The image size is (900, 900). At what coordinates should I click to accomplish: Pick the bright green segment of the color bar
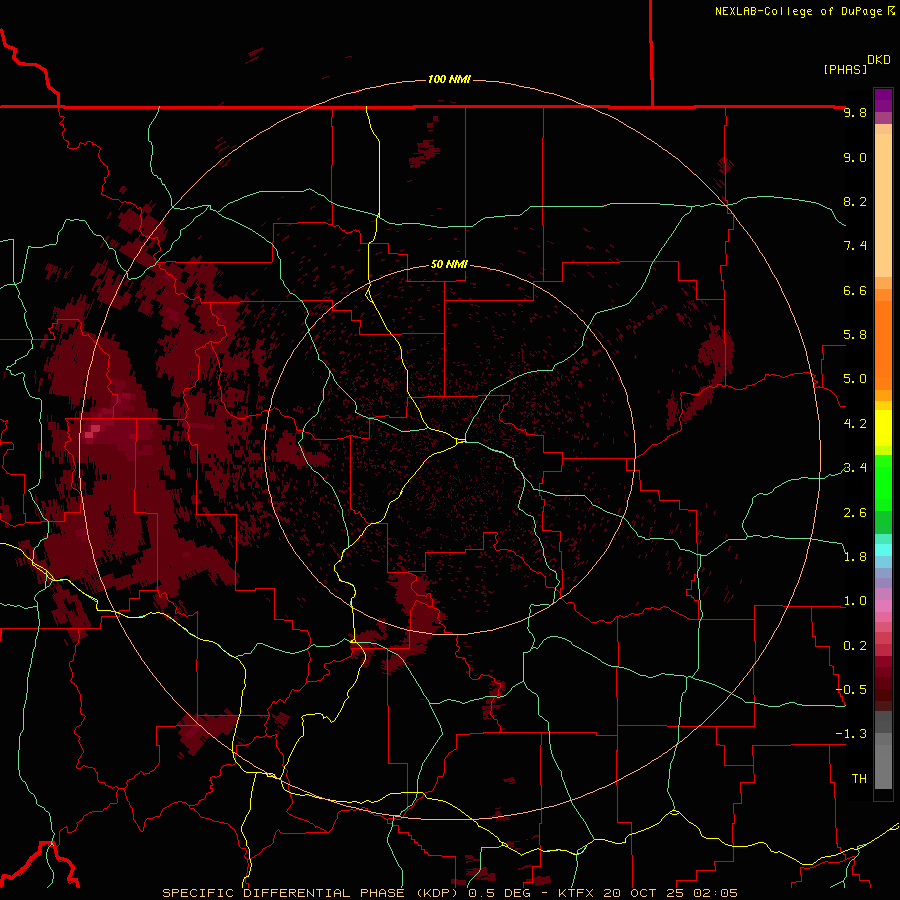[883, 482]
